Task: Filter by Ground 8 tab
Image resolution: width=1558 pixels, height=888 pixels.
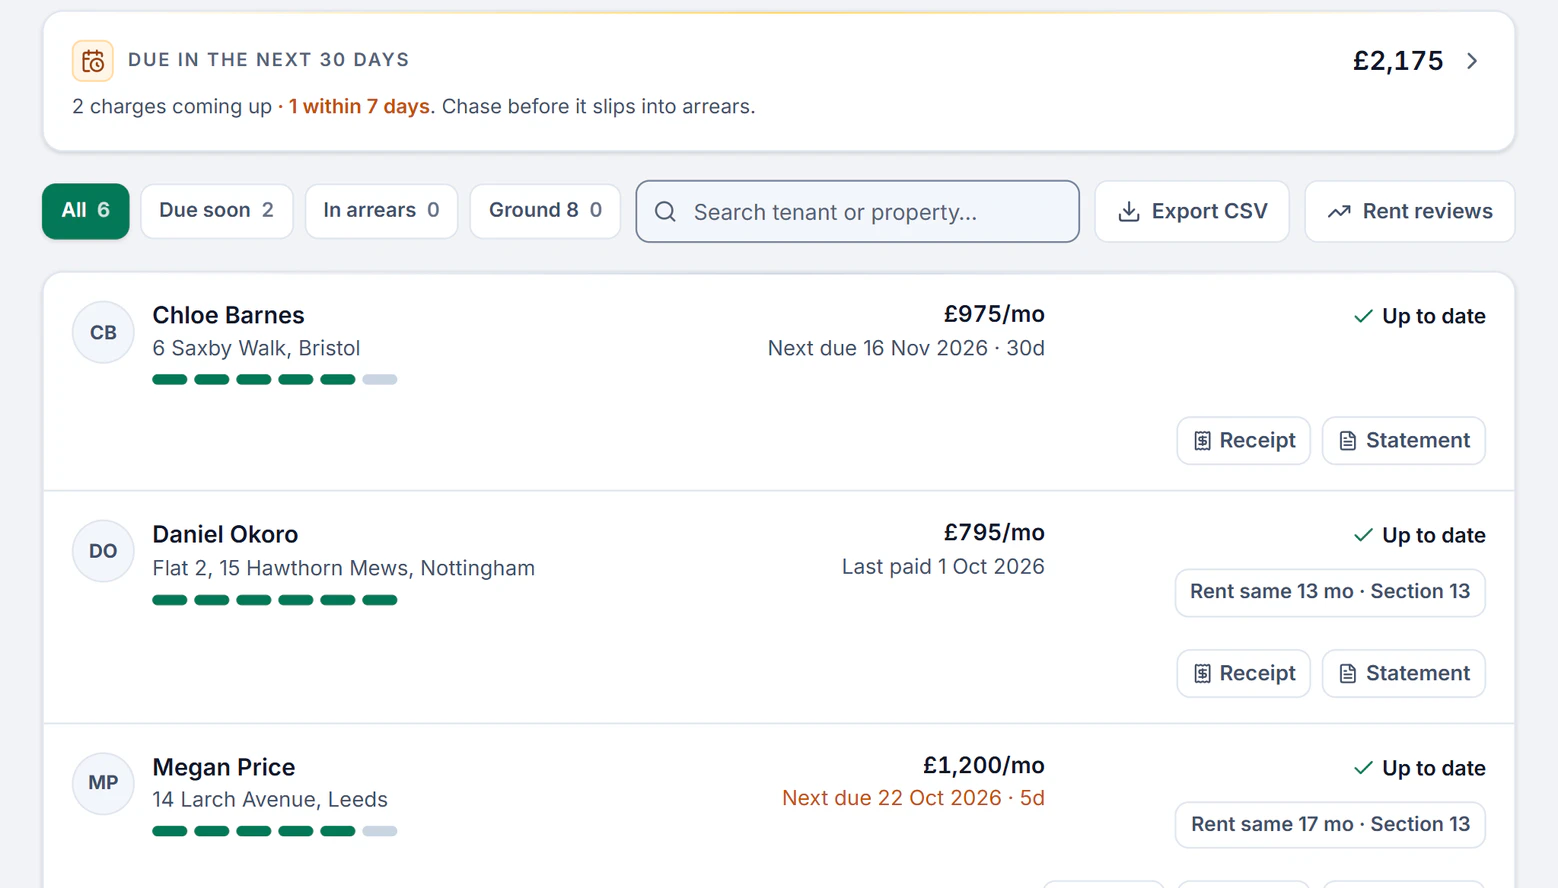Action: pyautogui.click(x=545, y=211)
